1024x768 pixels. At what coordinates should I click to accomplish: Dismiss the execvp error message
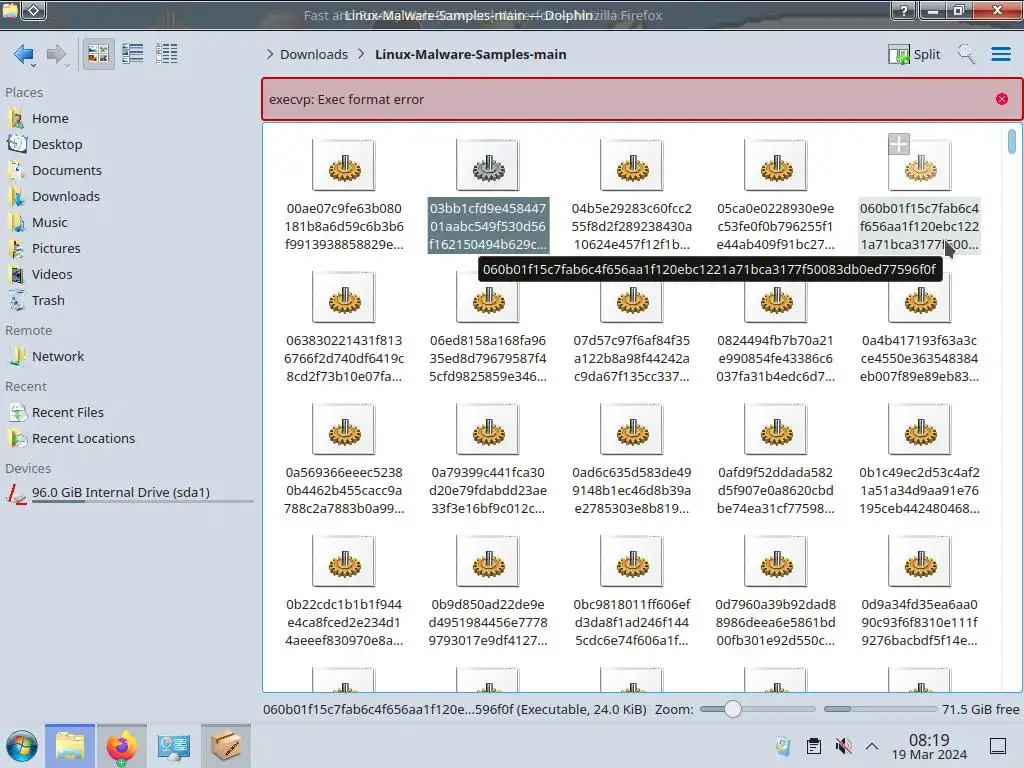[1002, 99]
